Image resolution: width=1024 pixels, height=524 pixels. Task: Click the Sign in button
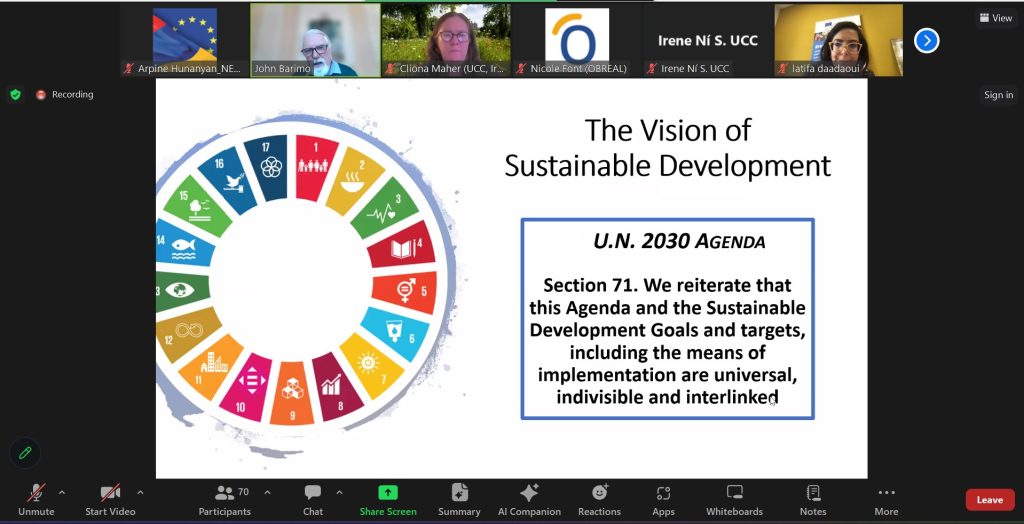click(x=998, y=95)
